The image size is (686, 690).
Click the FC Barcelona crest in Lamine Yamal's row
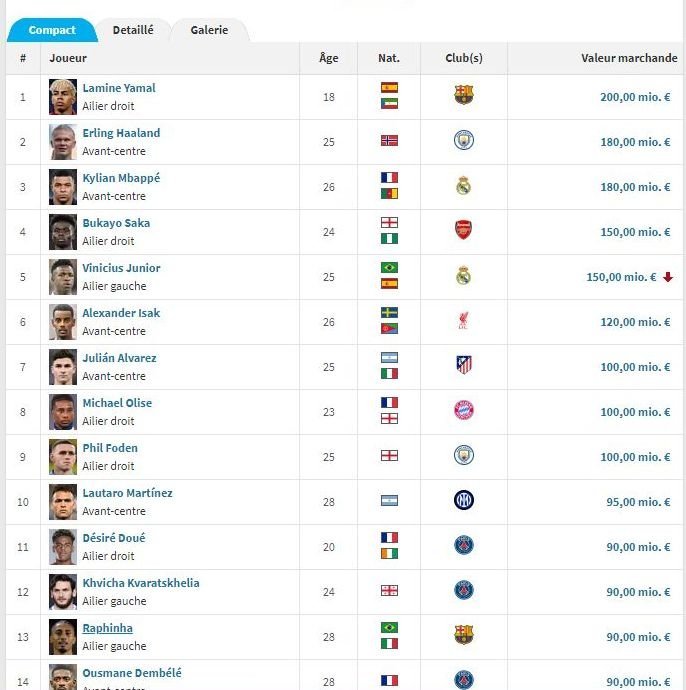tap(463, 96)
